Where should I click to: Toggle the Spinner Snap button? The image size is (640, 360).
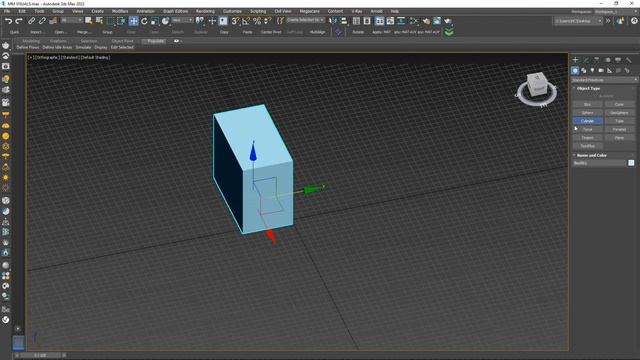pyautogui.click(x=267, y=21)
